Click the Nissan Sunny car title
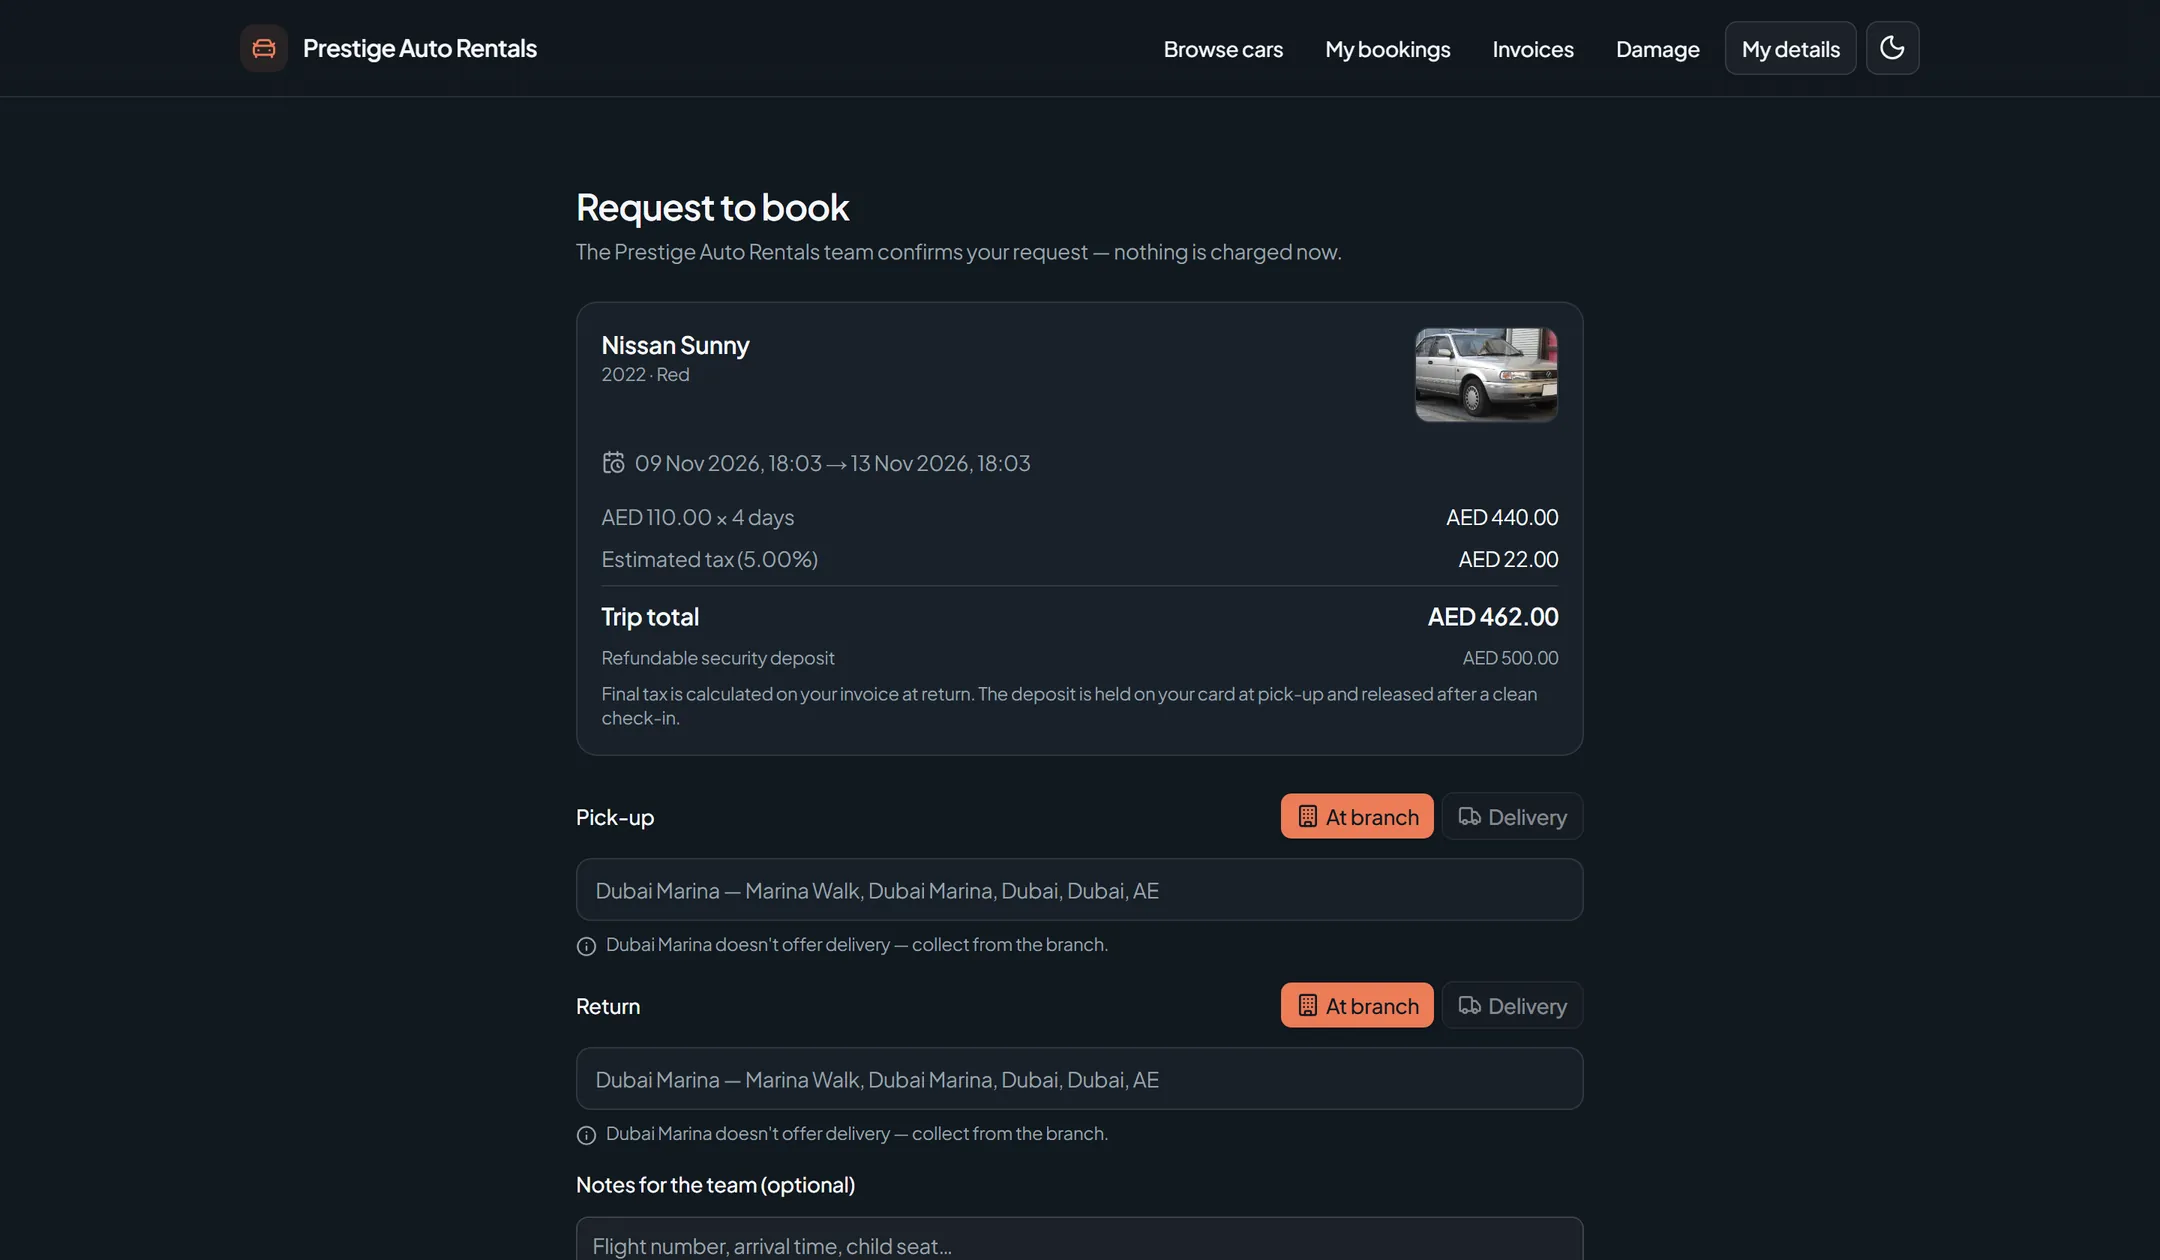 point(675,345)
